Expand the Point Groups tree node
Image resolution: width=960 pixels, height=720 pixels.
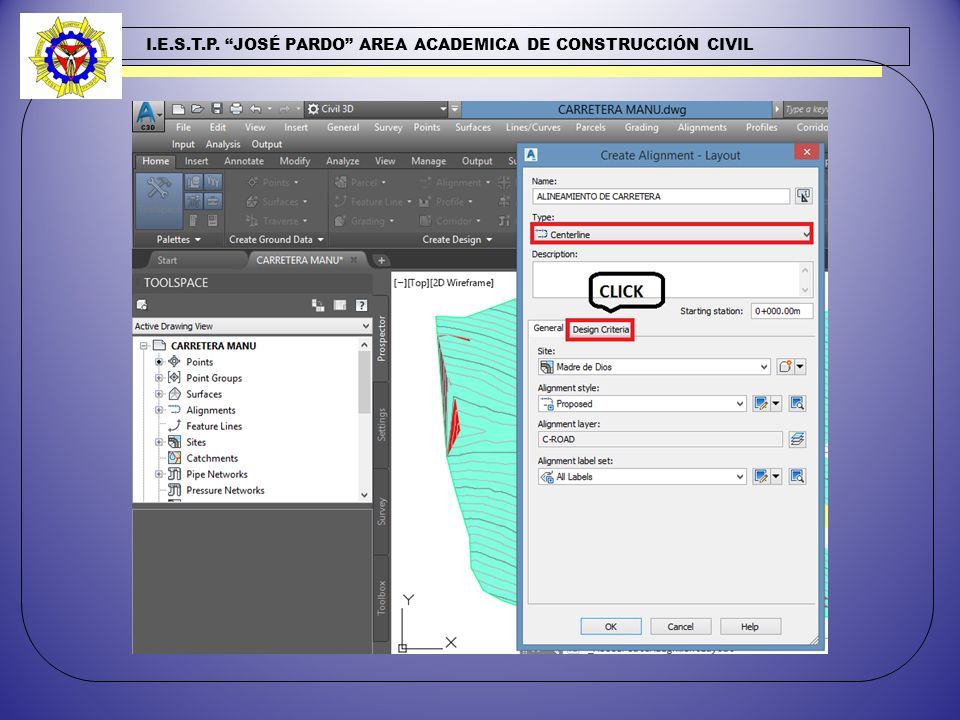(x=159, y=378)
